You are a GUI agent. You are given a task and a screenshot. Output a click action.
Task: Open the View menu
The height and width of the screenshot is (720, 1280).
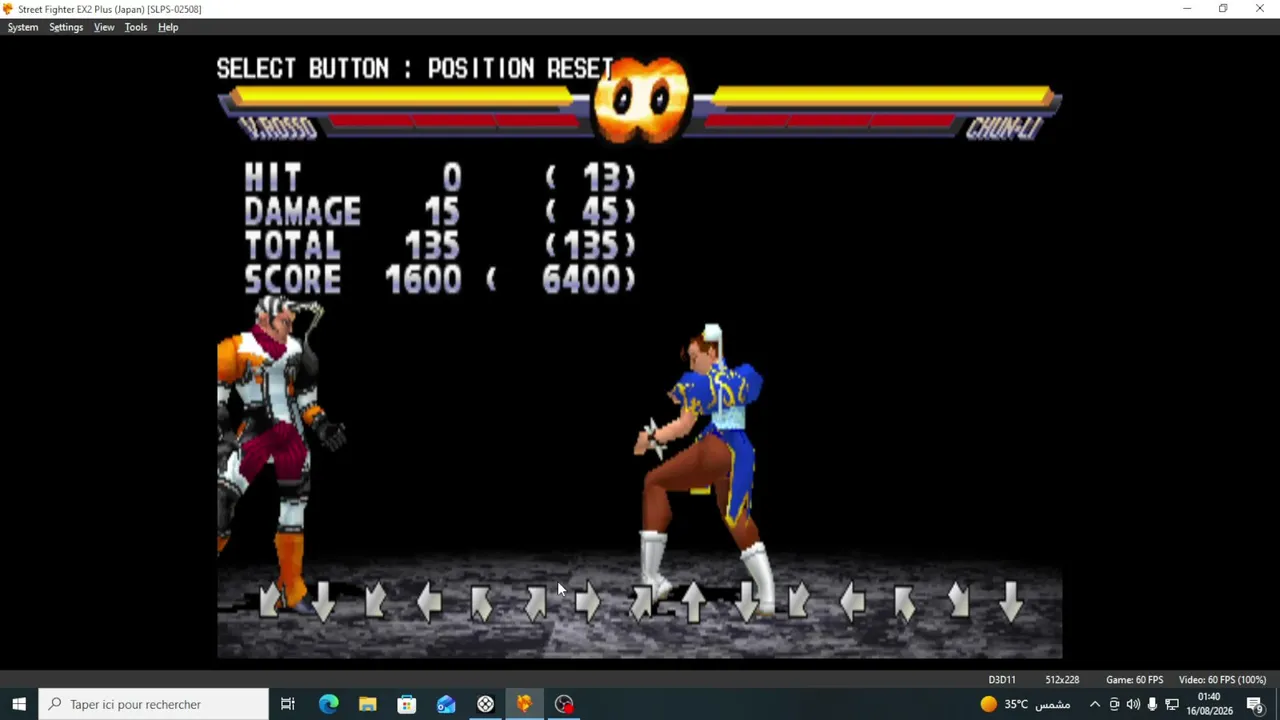coord(104,27)
